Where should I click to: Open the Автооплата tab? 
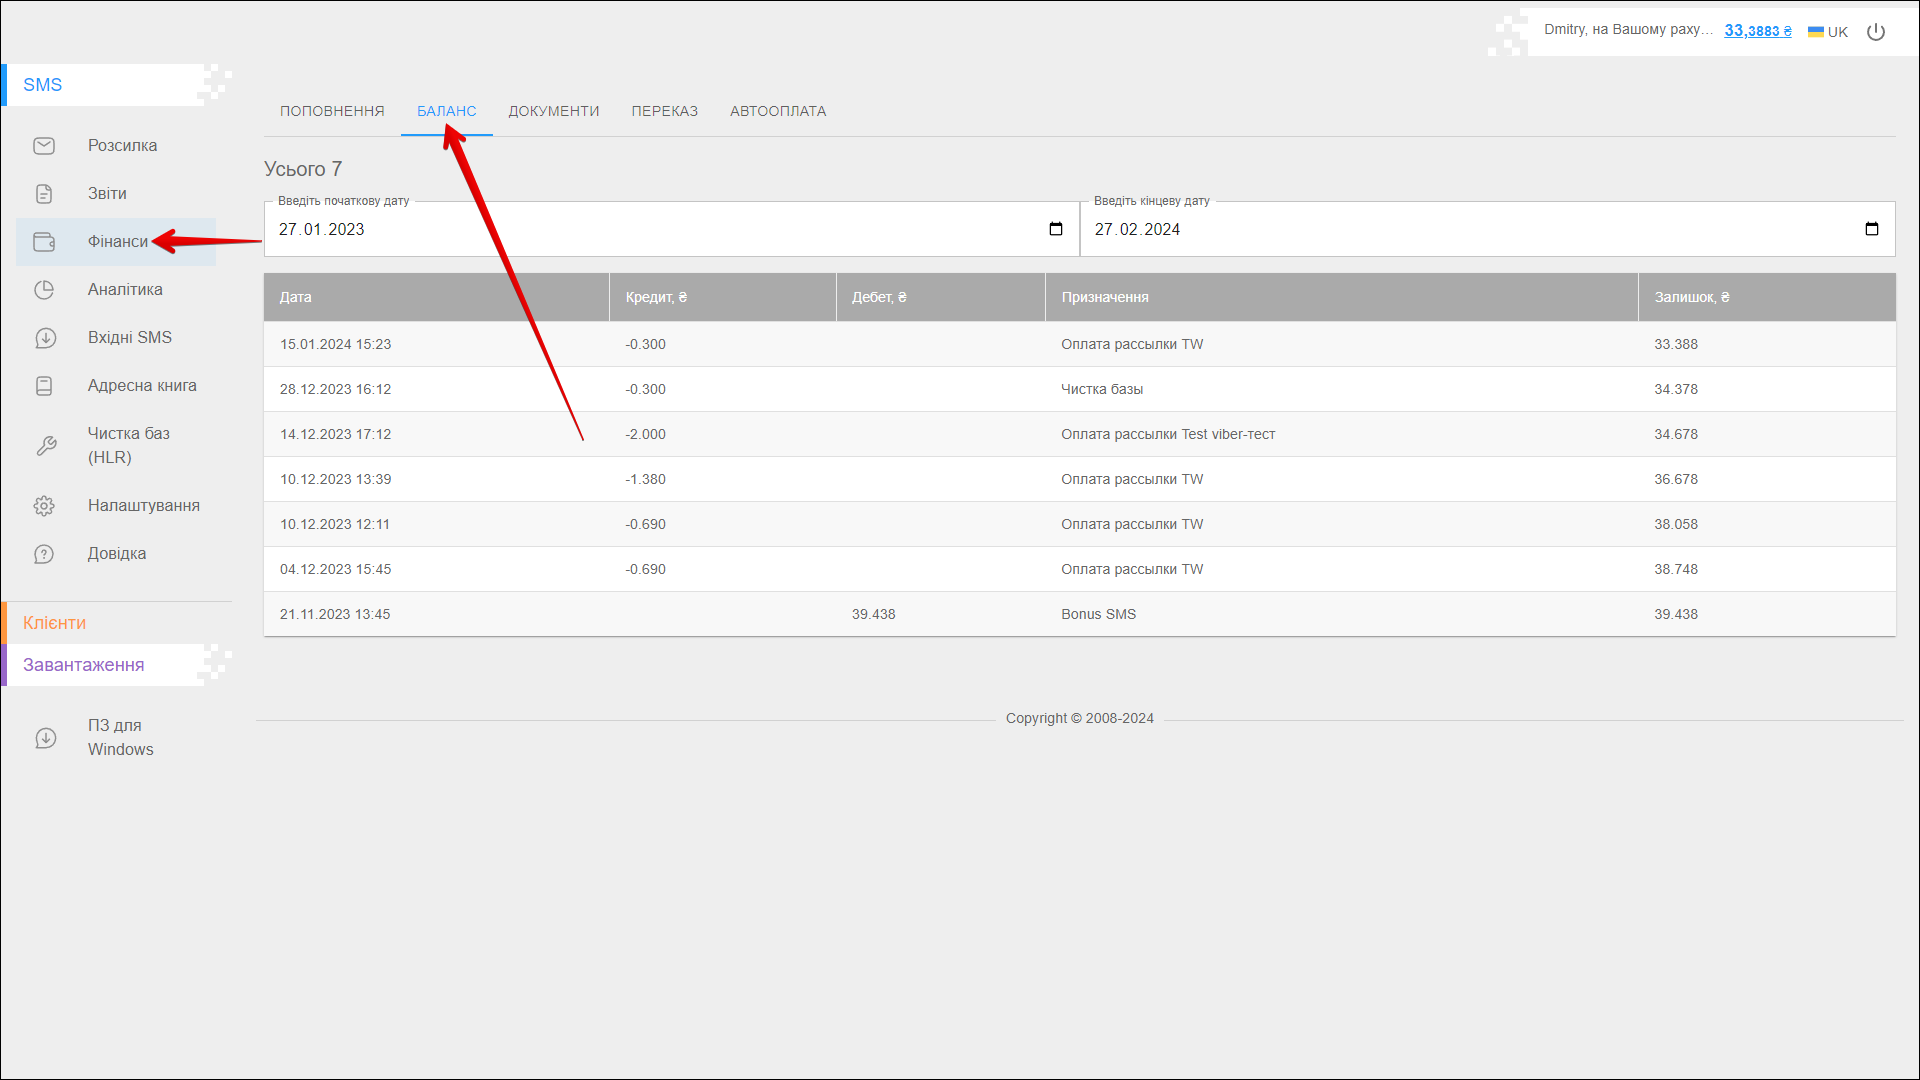(x=777, y=111)
